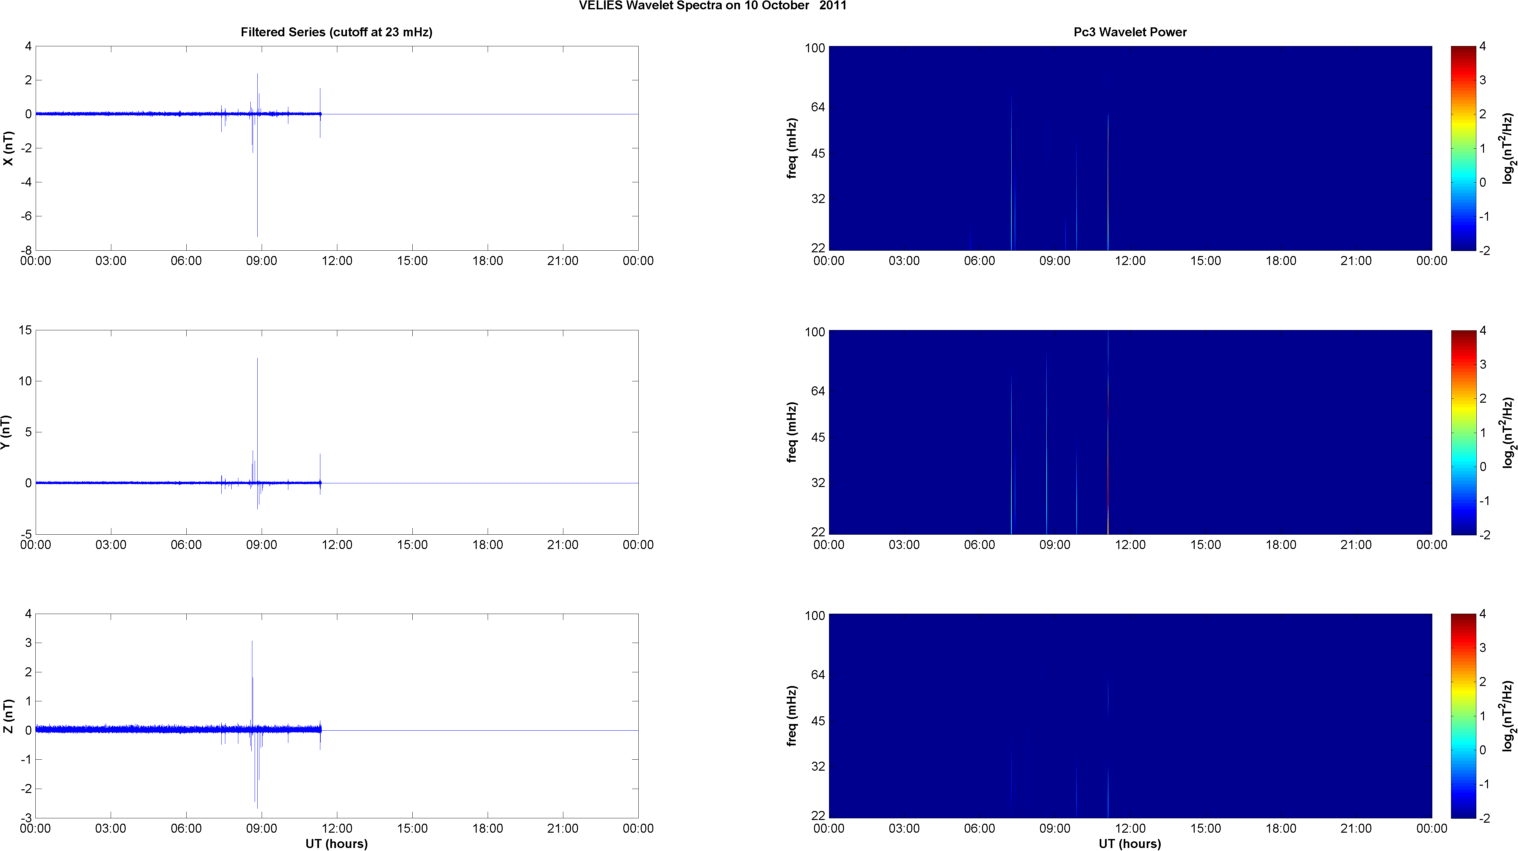Click the '15' tick on the Y (nT) axis
This screenshot has width=1518, height=851.
pyautogui.click(x=26, y=330)
